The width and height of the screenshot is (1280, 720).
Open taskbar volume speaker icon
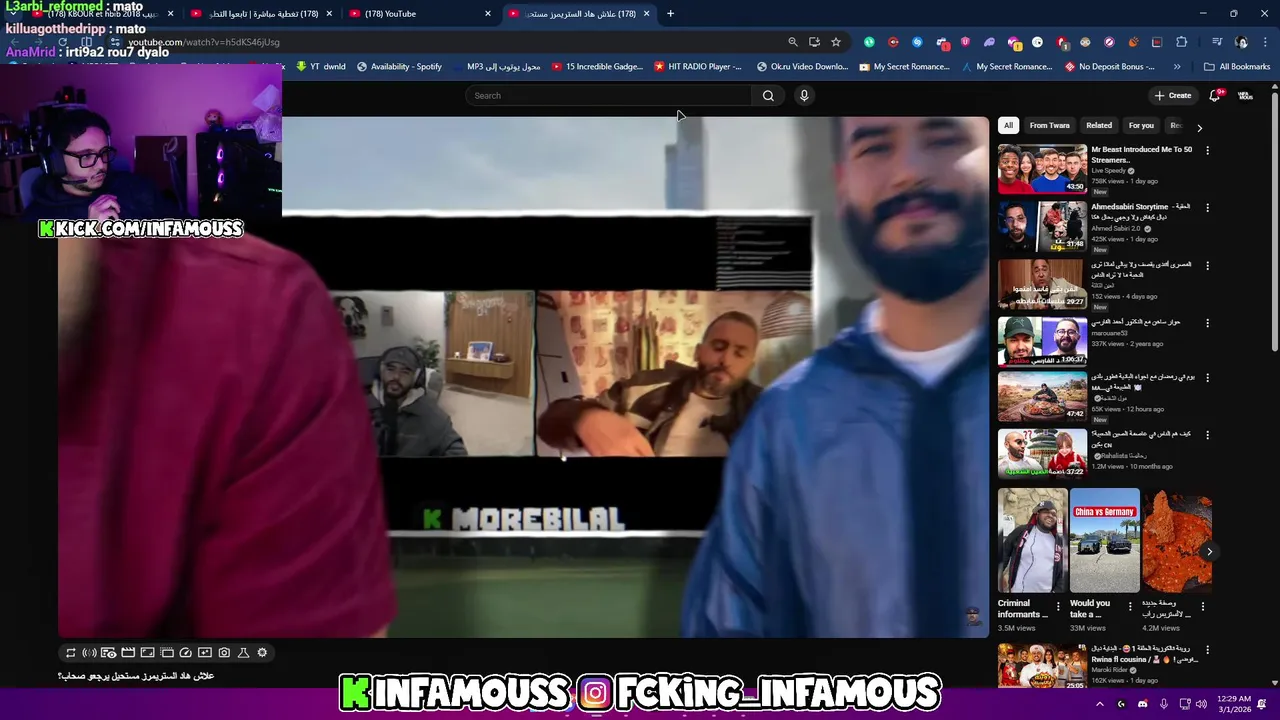1201,704
